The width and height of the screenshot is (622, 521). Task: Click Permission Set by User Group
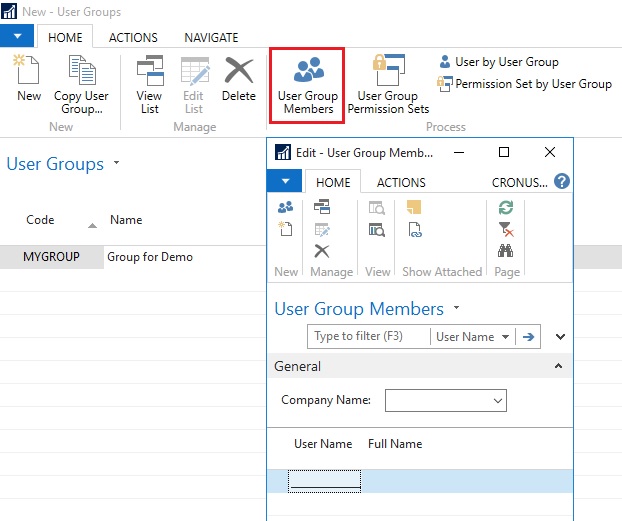tap(525, 84)
